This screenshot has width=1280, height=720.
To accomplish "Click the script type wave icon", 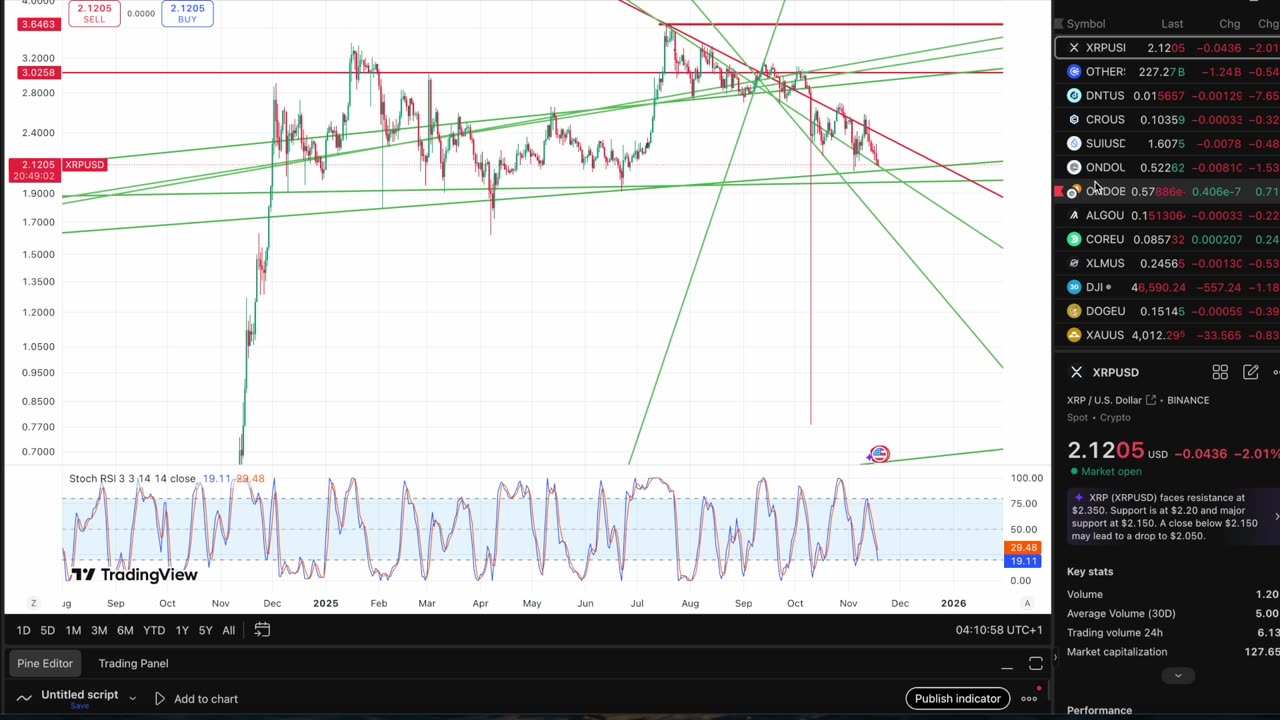I will click(x=24, y=698).
